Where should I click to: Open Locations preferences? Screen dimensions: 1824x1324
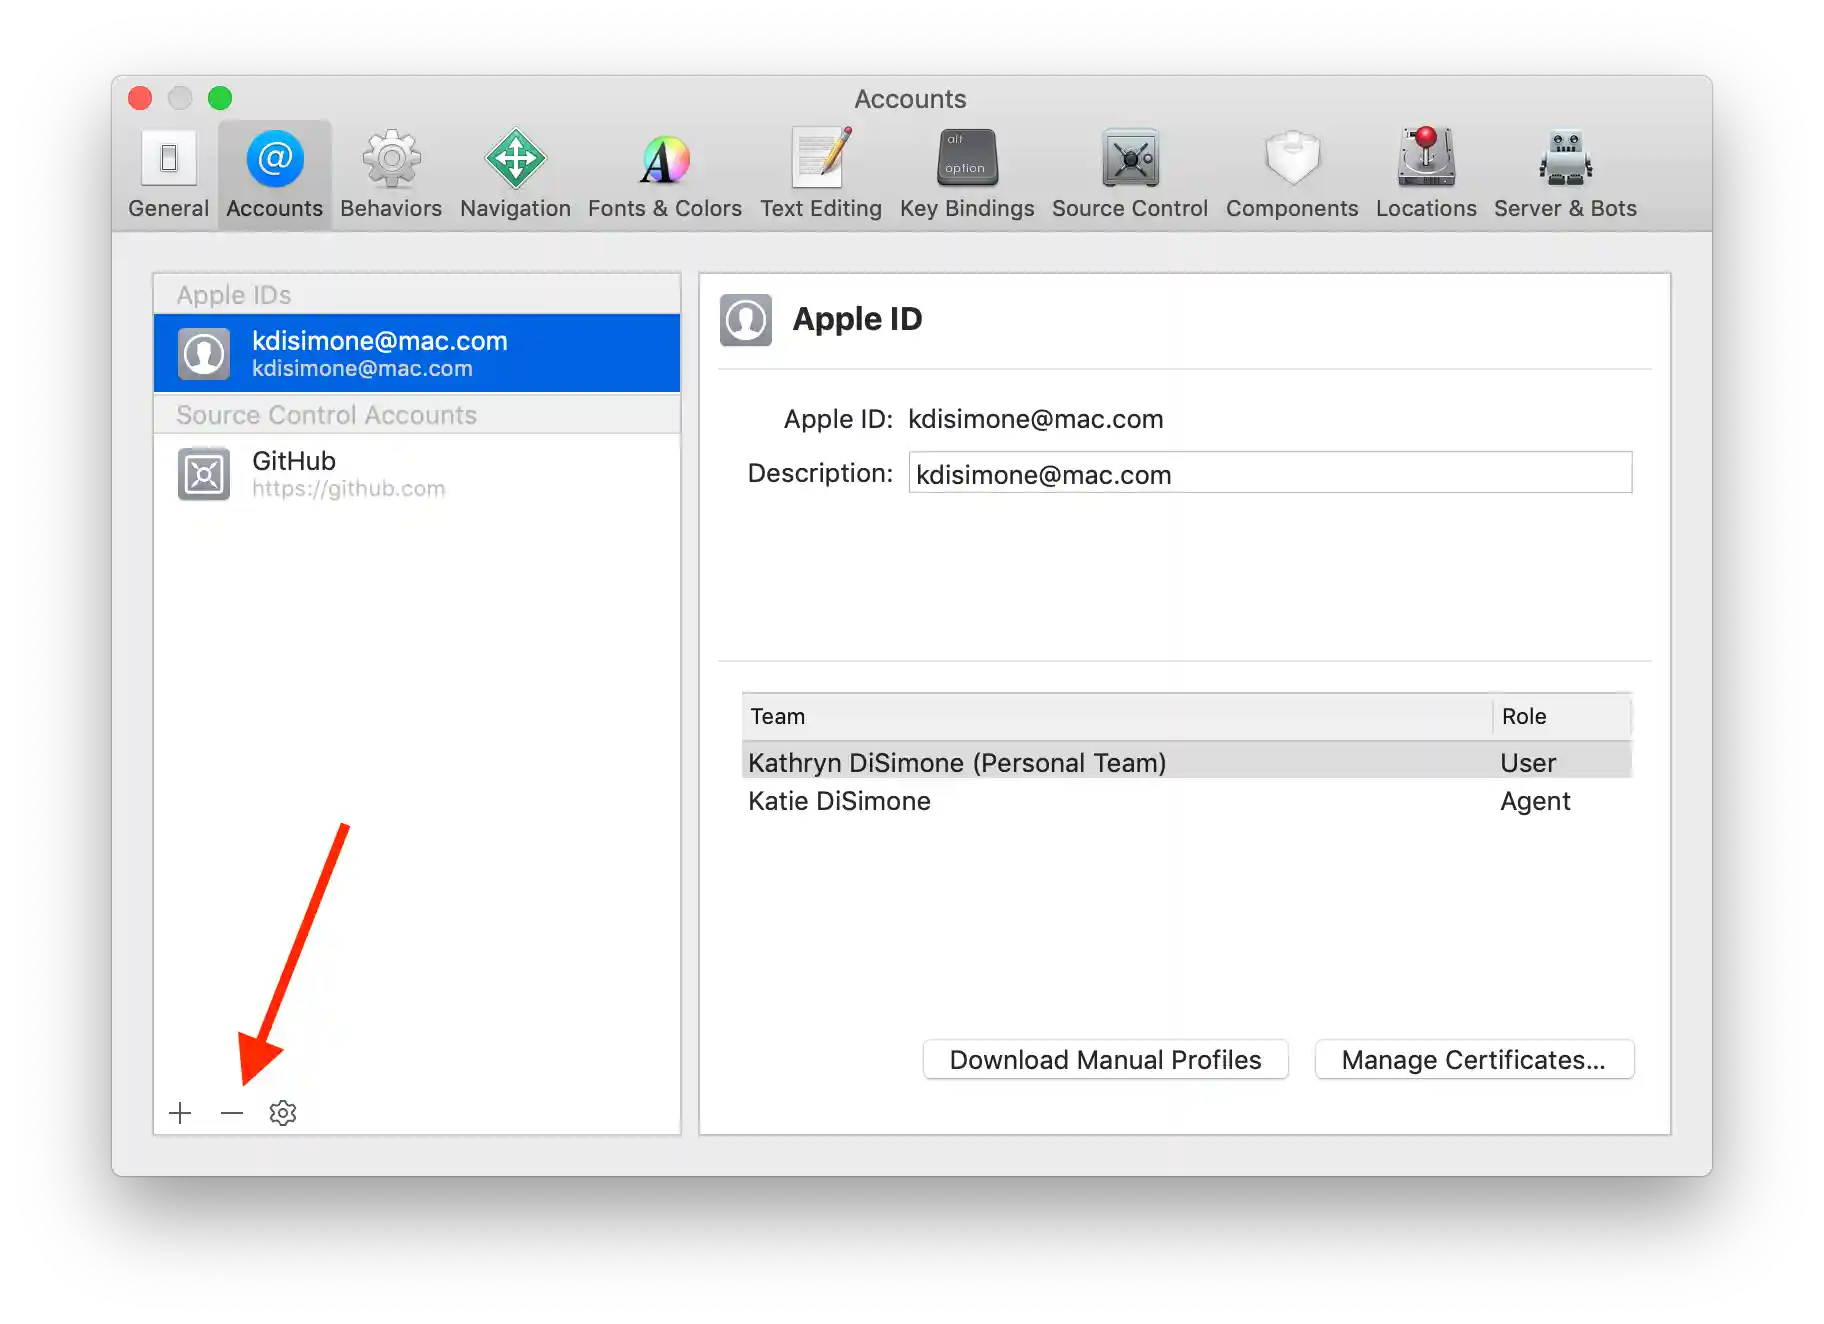[1425, 174]
